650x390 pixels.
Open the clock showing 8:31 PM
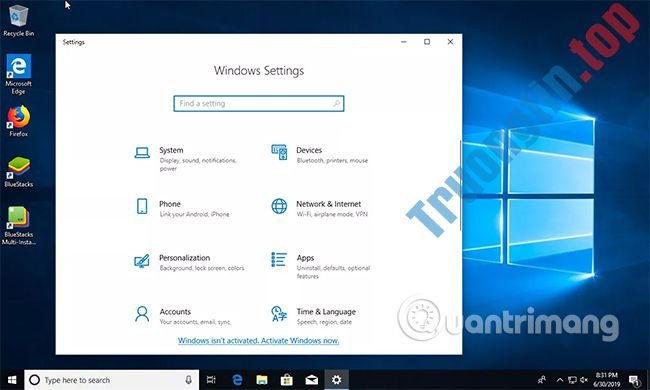606,380
